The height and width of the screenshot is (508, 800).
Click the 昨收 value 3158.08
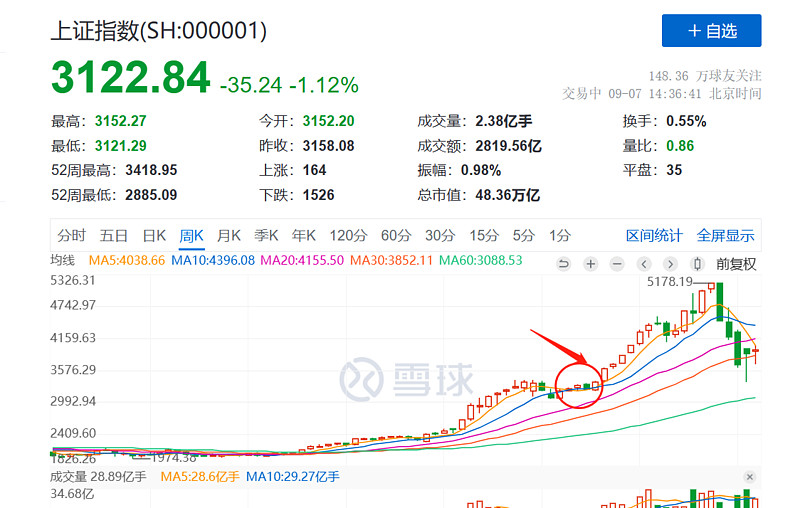point(328,146)
